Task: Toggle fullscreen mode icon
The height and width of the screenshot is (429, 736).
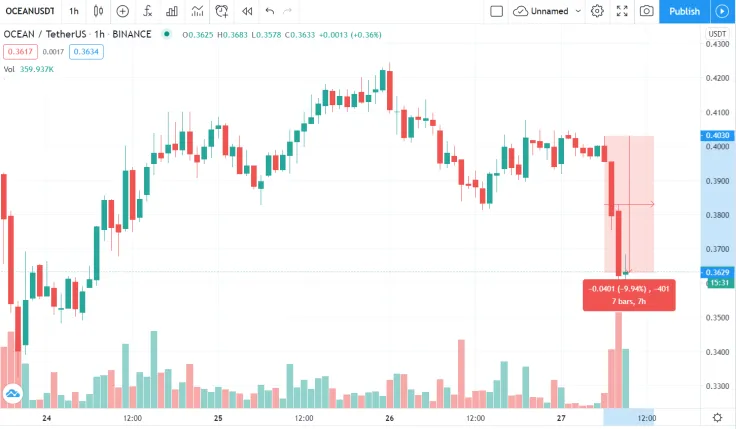Action: 622,11
